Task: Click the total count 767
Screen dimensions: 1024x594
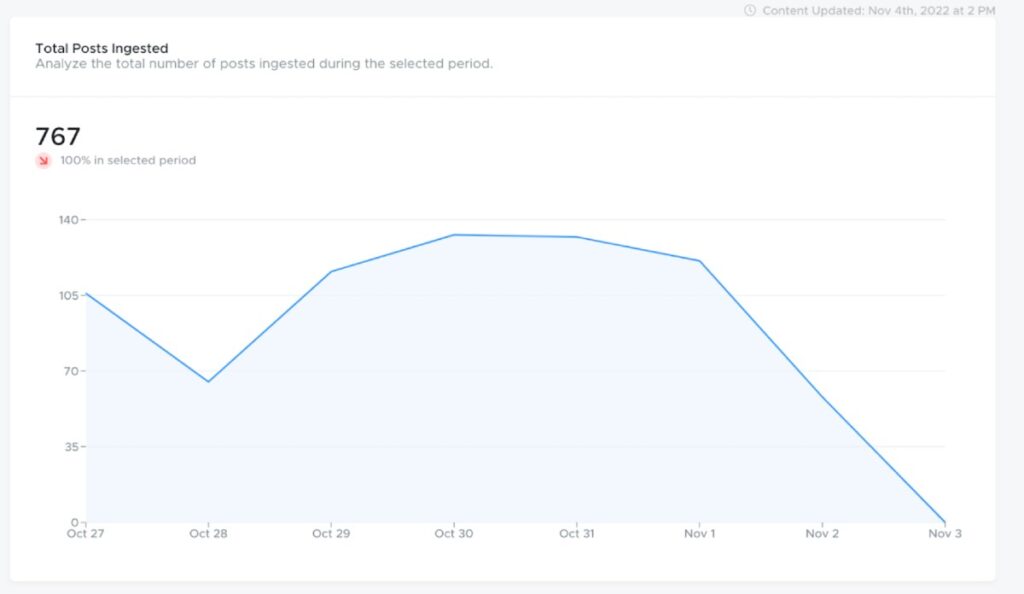Action: (58, 136)
